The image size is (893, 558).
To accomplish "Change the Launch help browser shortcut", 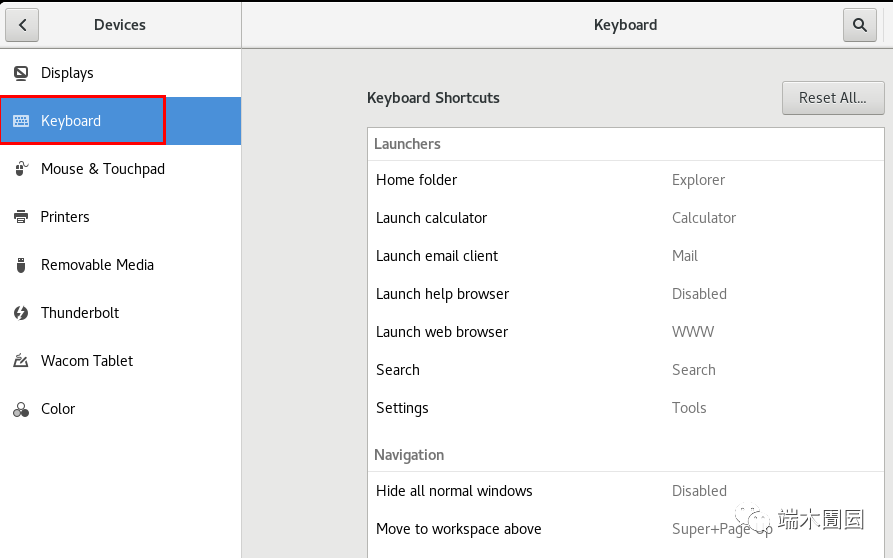I will point(625,294).
